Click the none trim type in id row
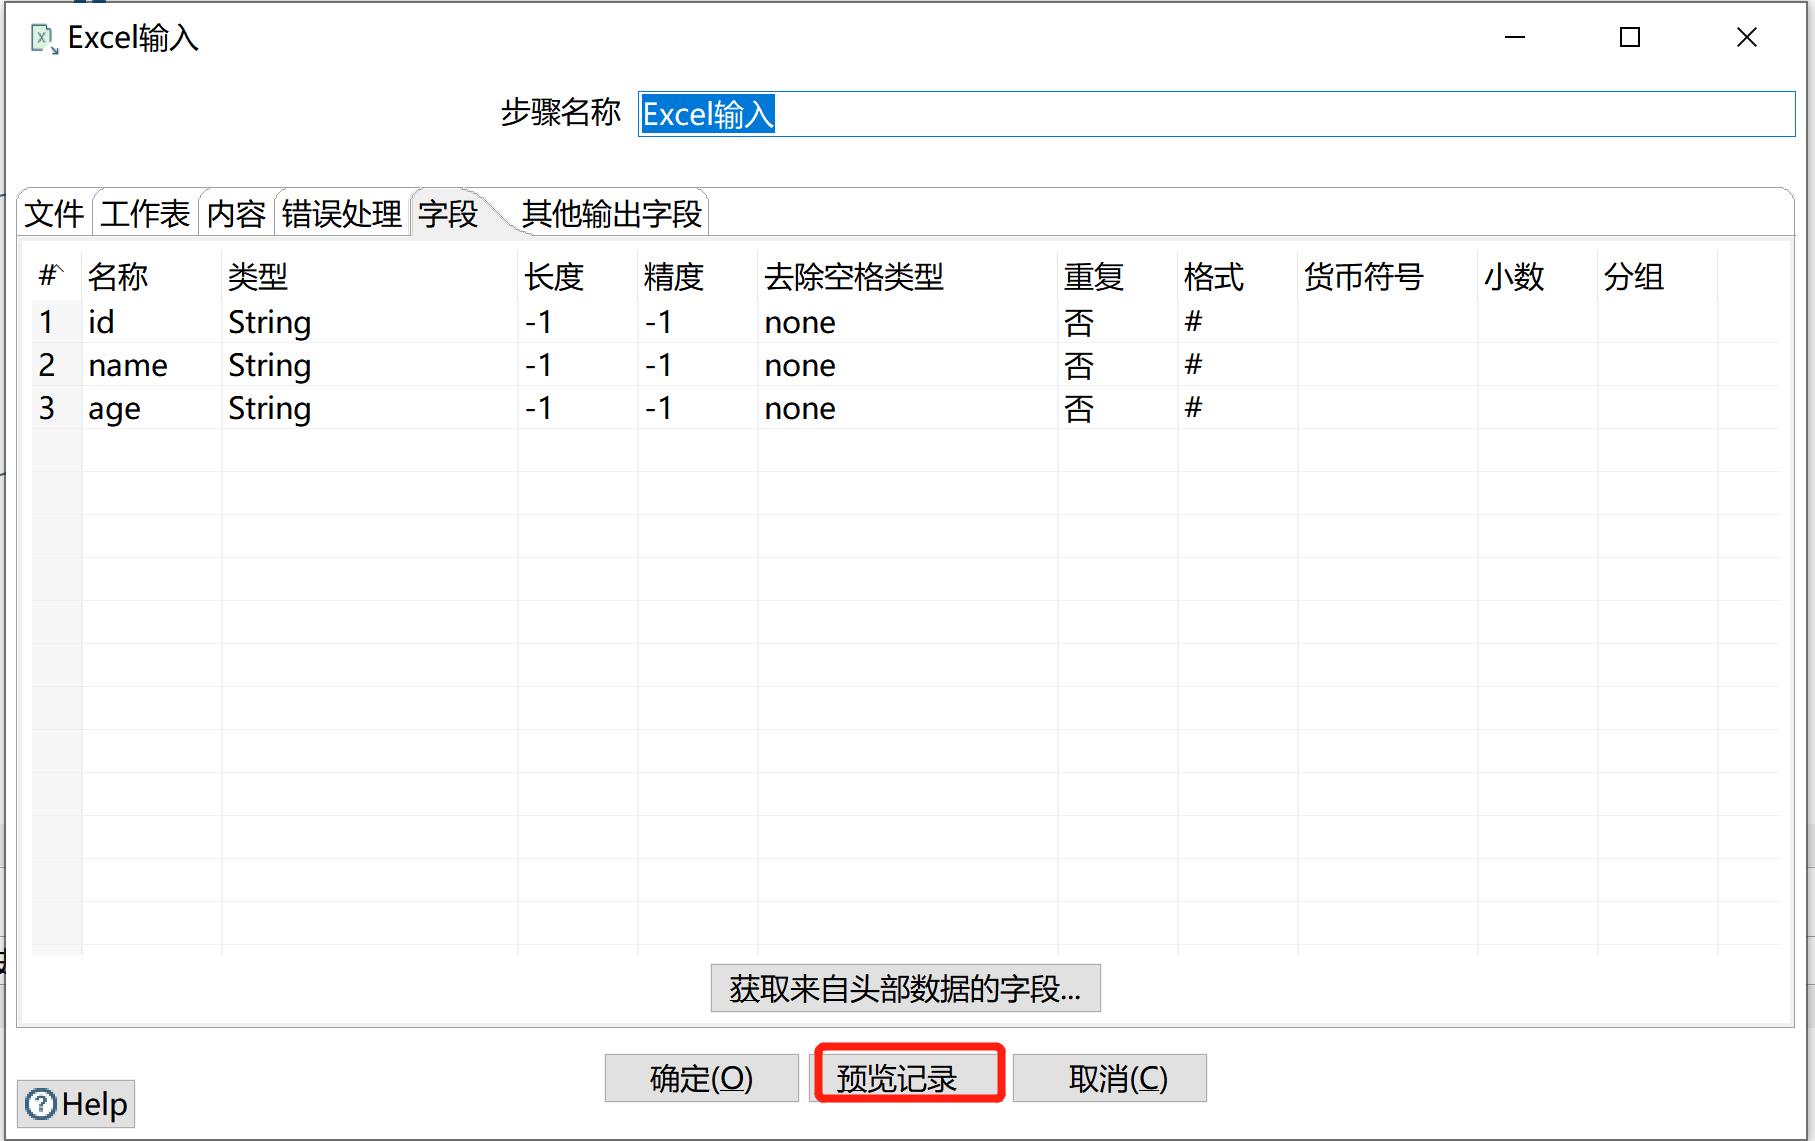The image size is (1815, 1141). tap(907, 322)
